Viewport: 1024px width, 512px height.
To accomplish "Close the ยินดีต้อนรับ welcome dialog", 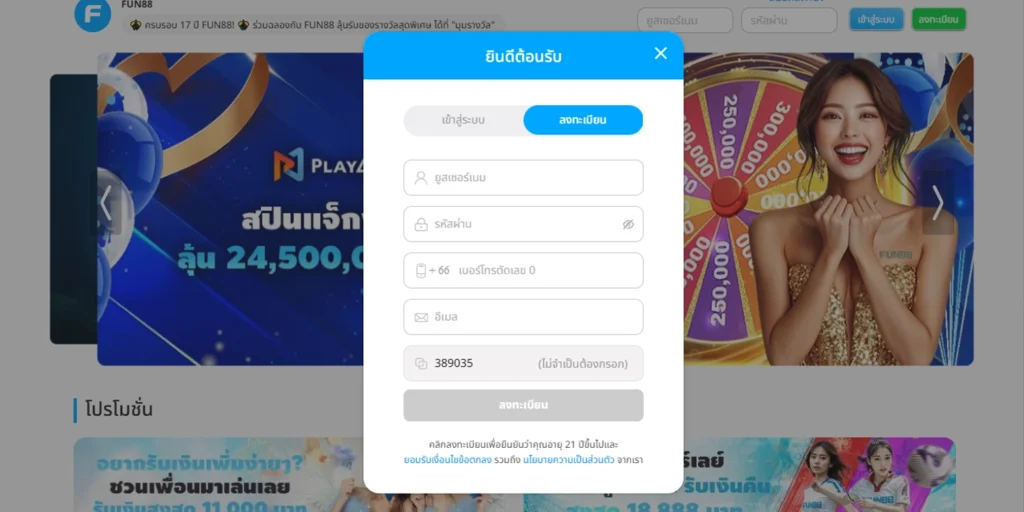I will (660, 54).
